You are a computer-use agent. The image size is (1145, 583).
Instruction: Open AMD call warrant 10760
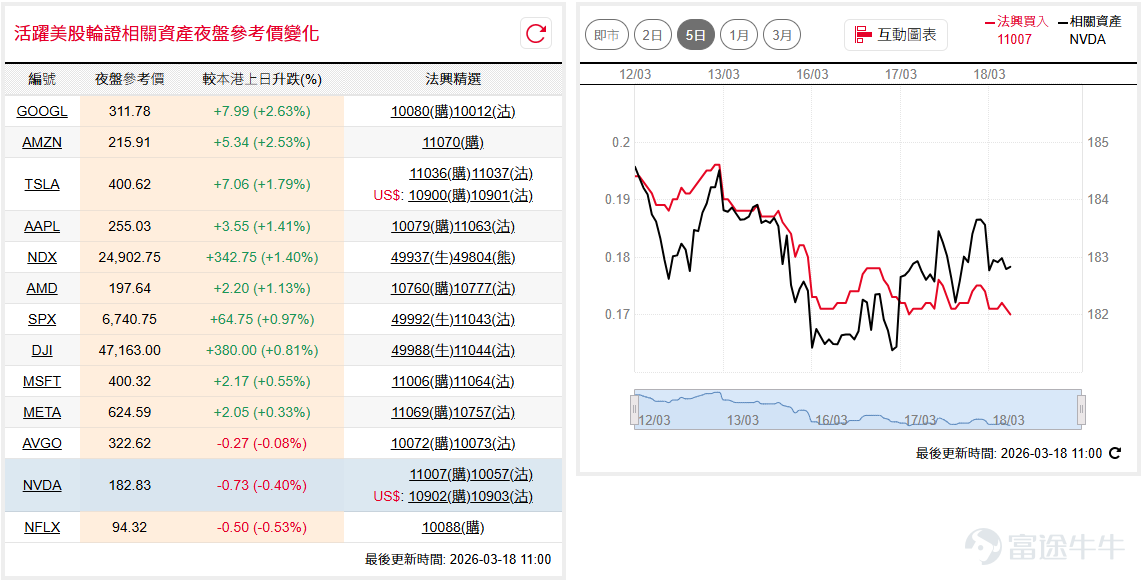(x=421, y=288)
